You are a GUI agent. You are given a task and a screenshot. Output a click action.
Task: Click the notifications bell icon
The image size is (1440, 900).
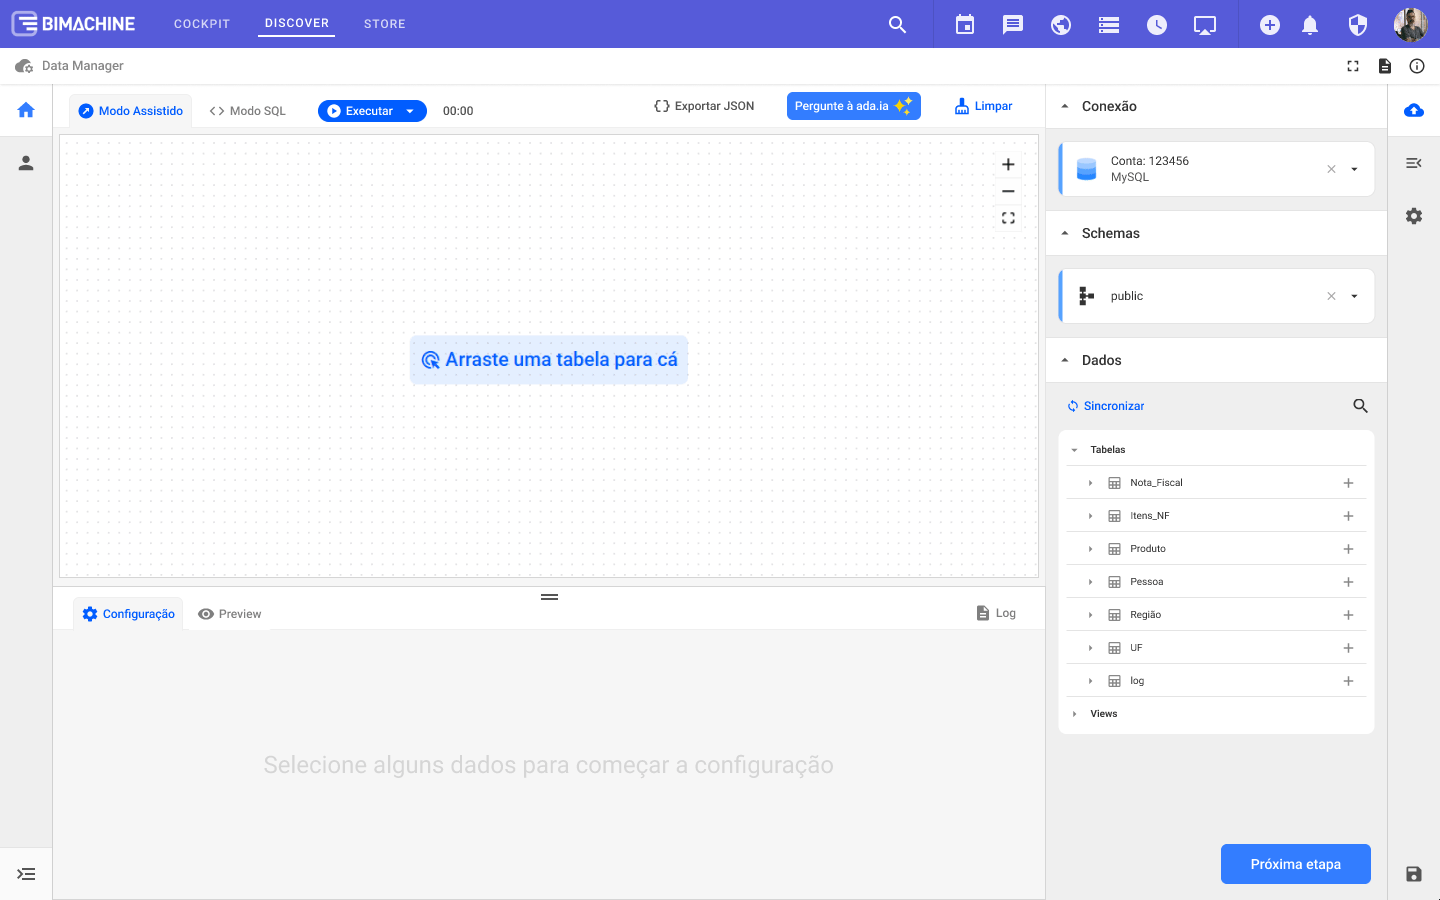pyautogui.click(x=1309, y=25)
